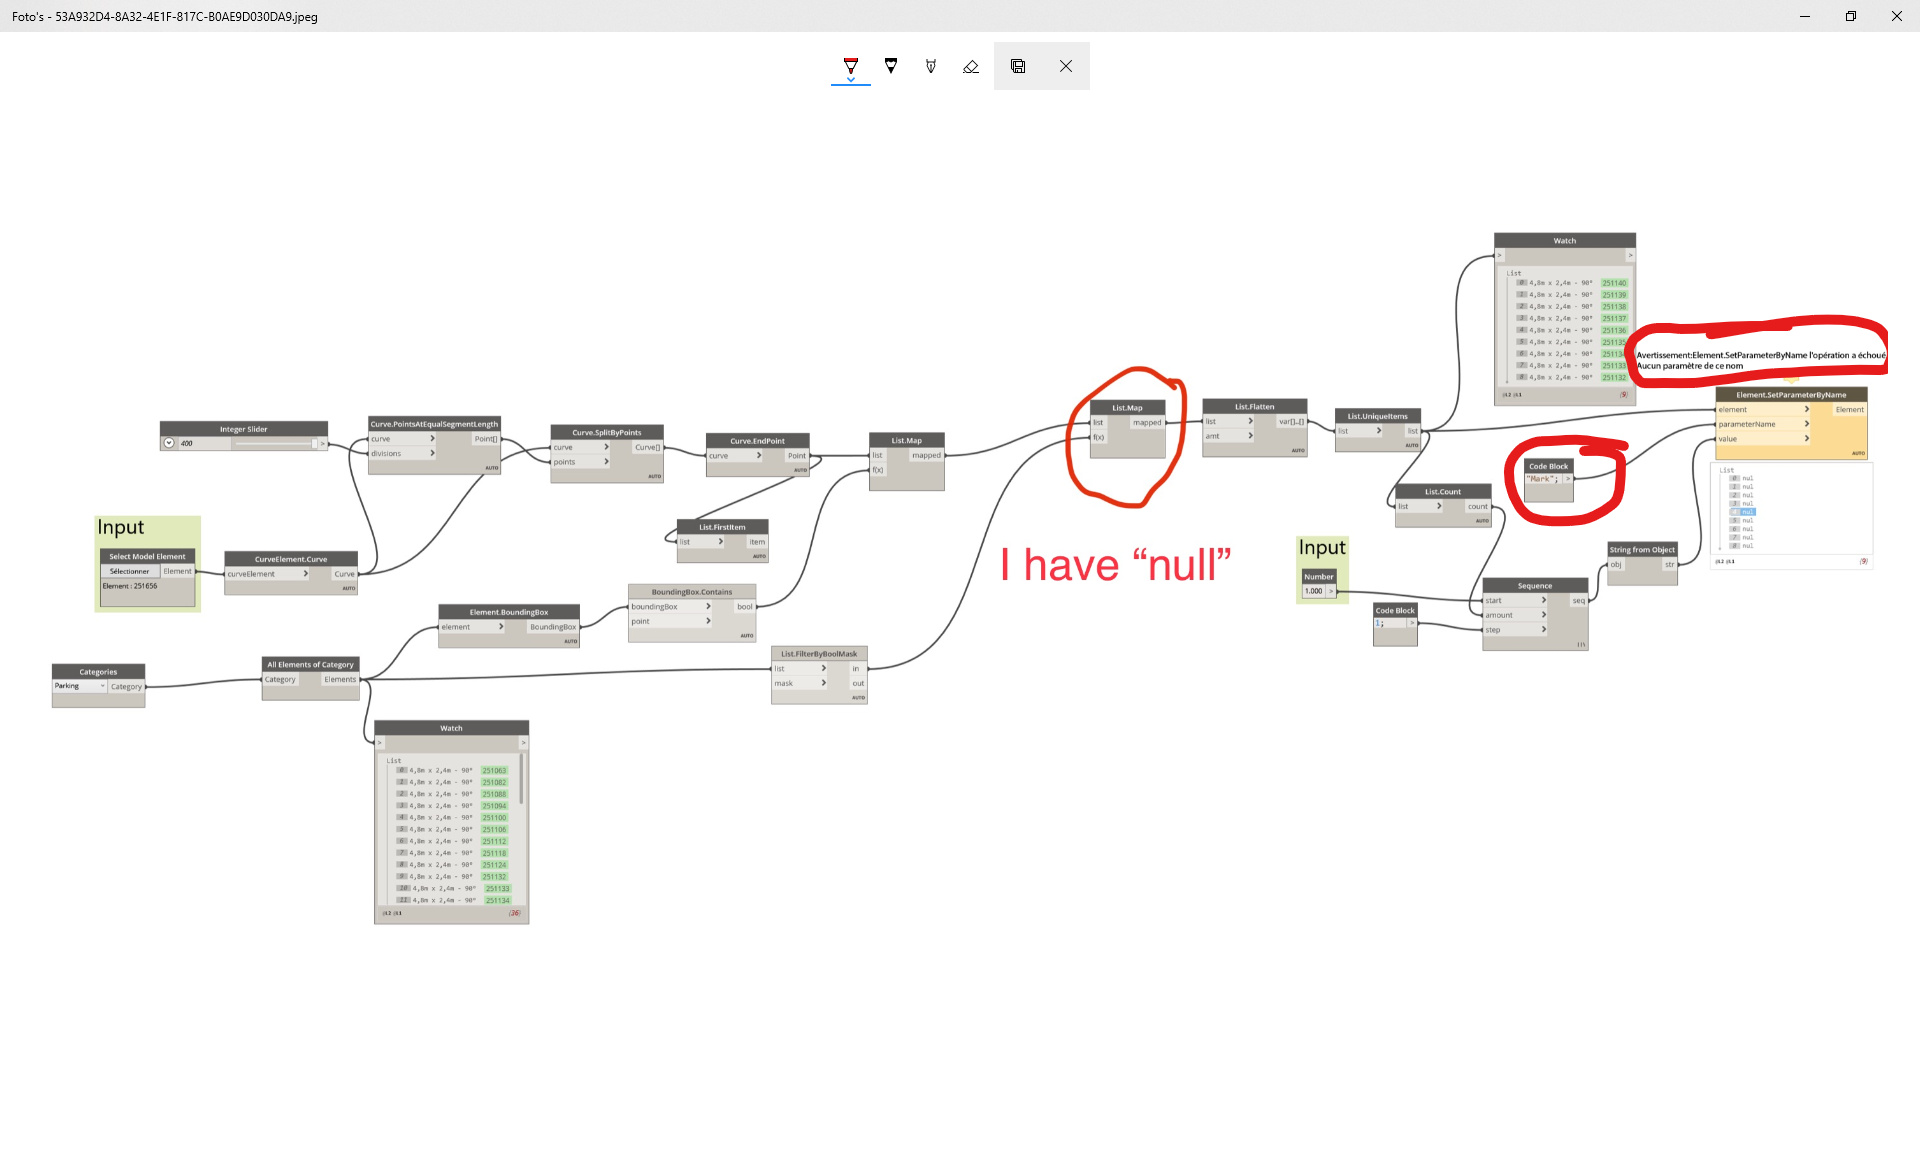1920x1170 pixels.
Task: Open the red pen options chevron
Action: click(x=851, y=80)
